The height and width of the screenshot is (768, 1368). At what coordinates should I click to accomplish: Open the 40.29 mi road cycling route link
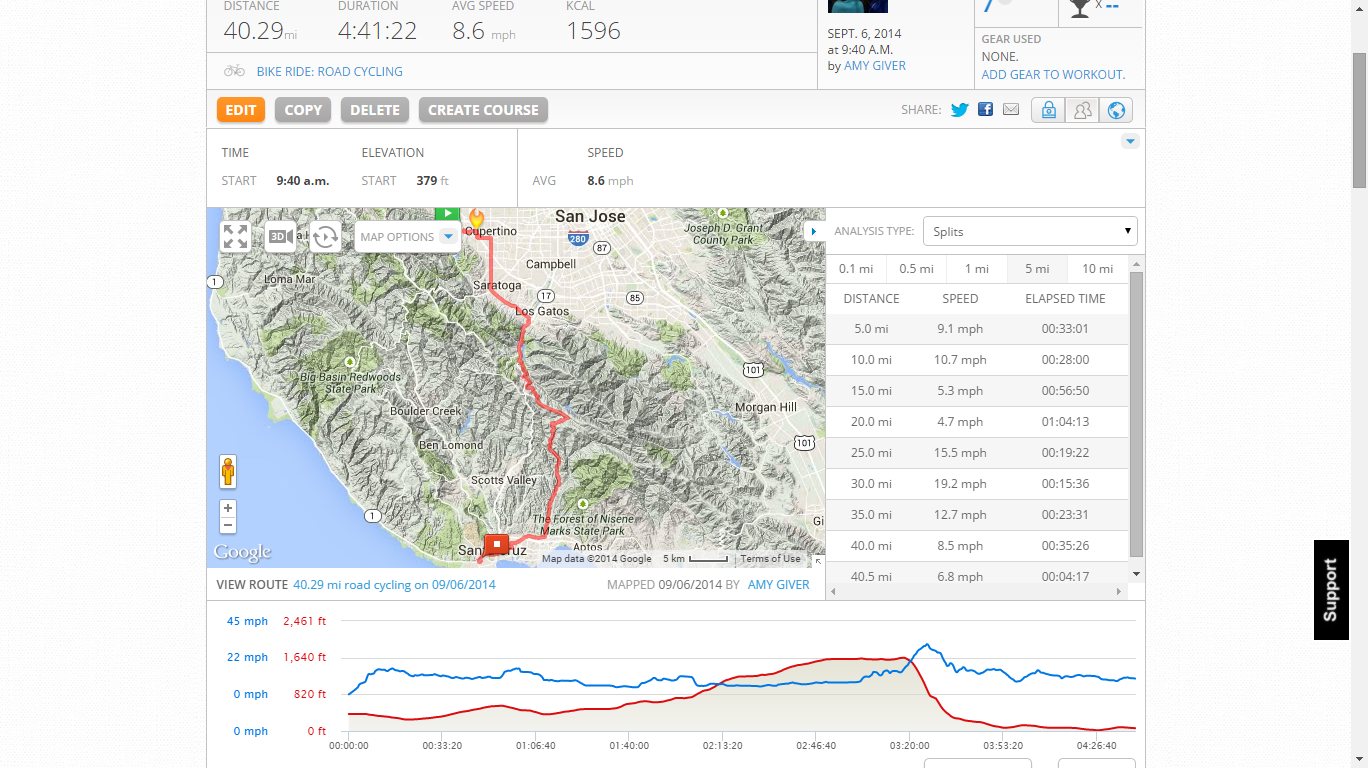click(394, 585)
